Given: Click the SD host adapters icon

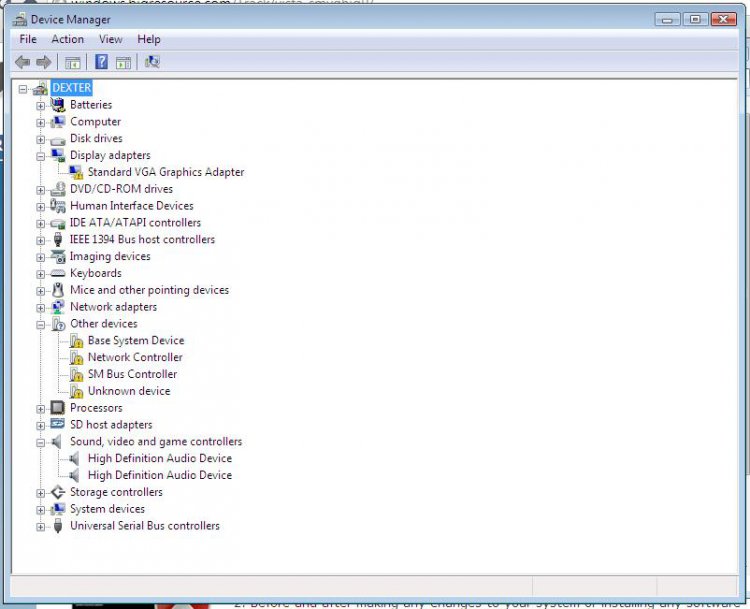Looking at the screenshot, I should coord(57,424).
